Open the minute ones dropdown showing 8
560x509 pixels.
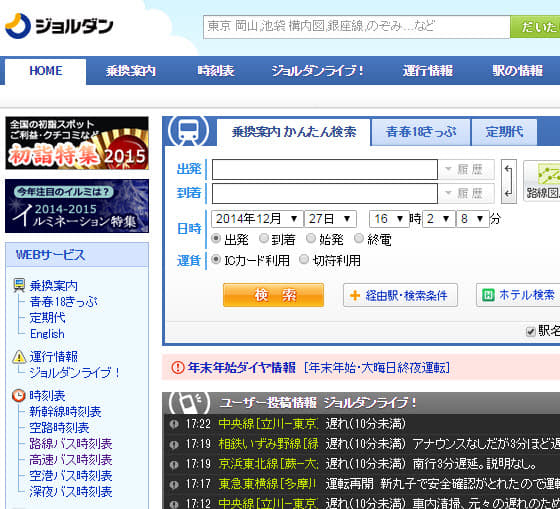click(x=473, y=219)
